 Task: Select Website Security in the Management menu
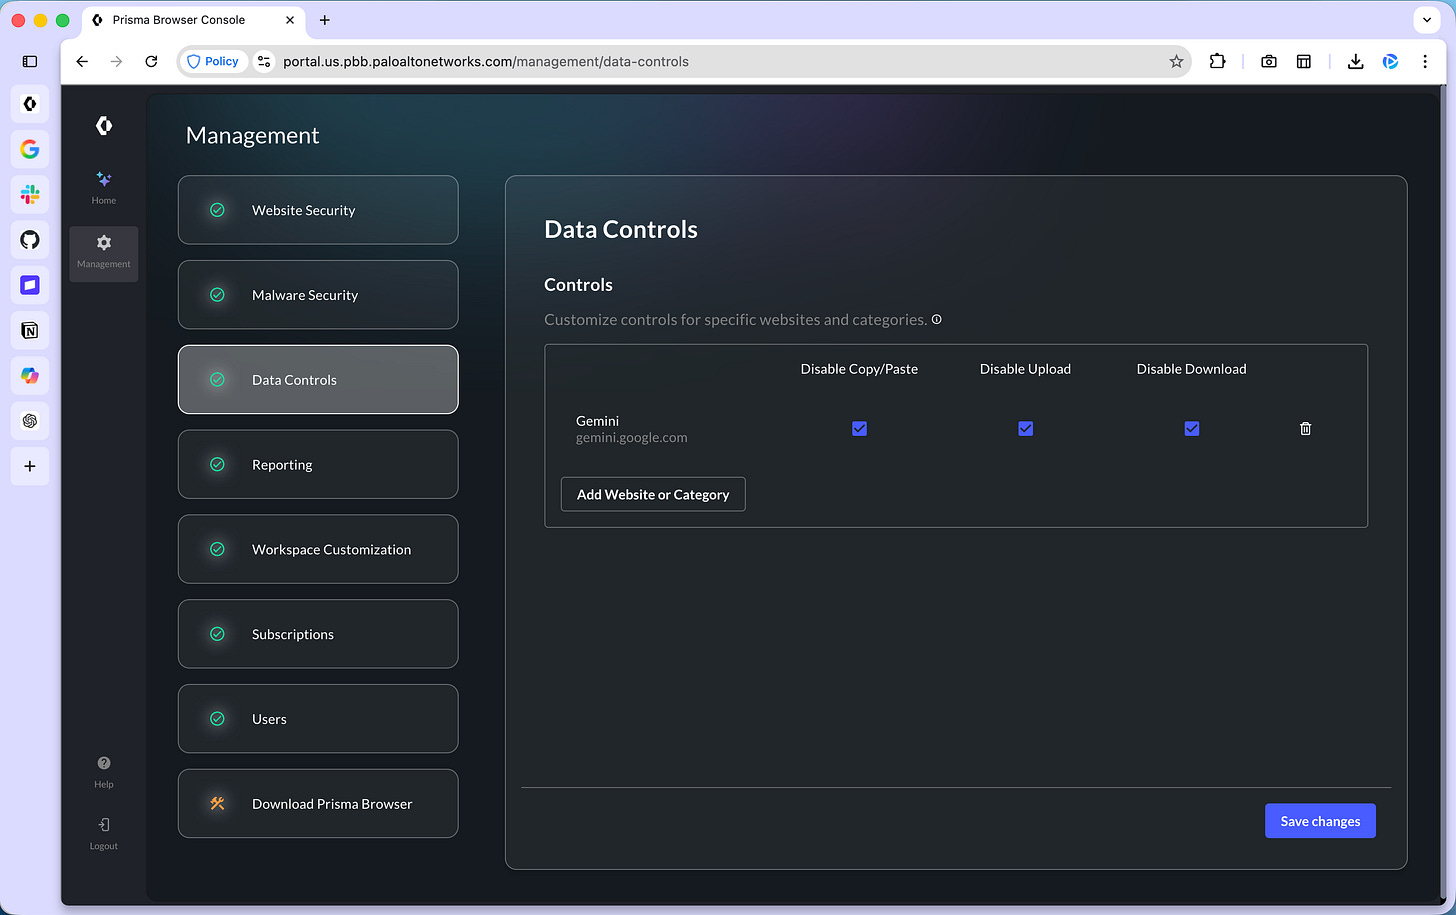318,210
